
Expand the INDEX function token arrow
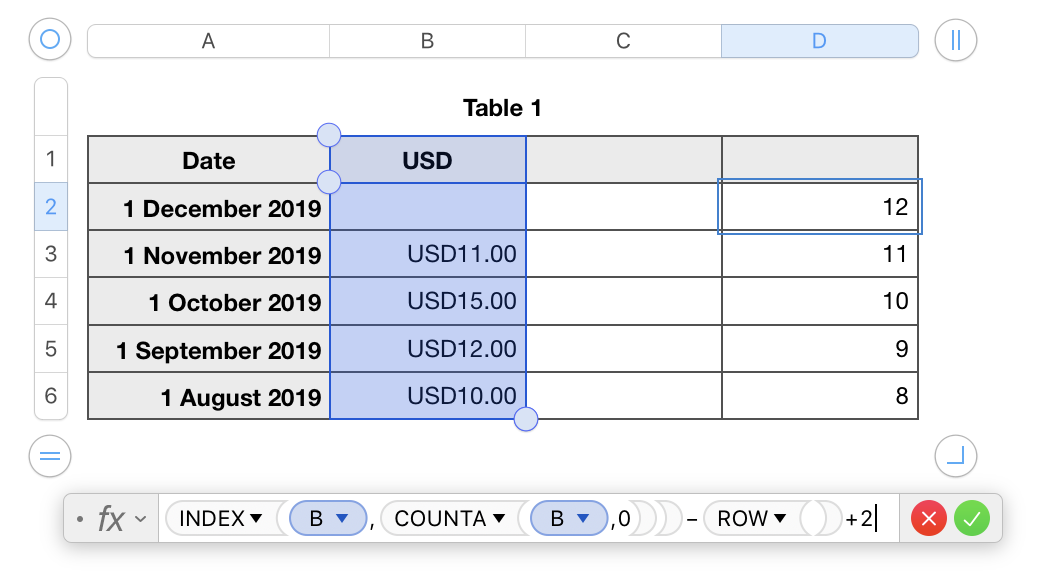click(x=256, y=518)
